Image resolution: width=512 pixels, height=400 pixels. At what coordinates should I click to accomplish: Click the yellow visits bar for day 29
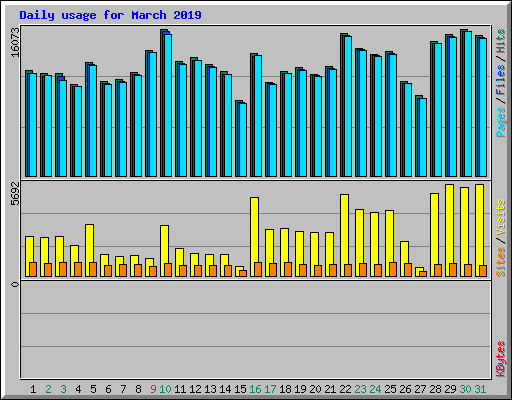point(449,230)
